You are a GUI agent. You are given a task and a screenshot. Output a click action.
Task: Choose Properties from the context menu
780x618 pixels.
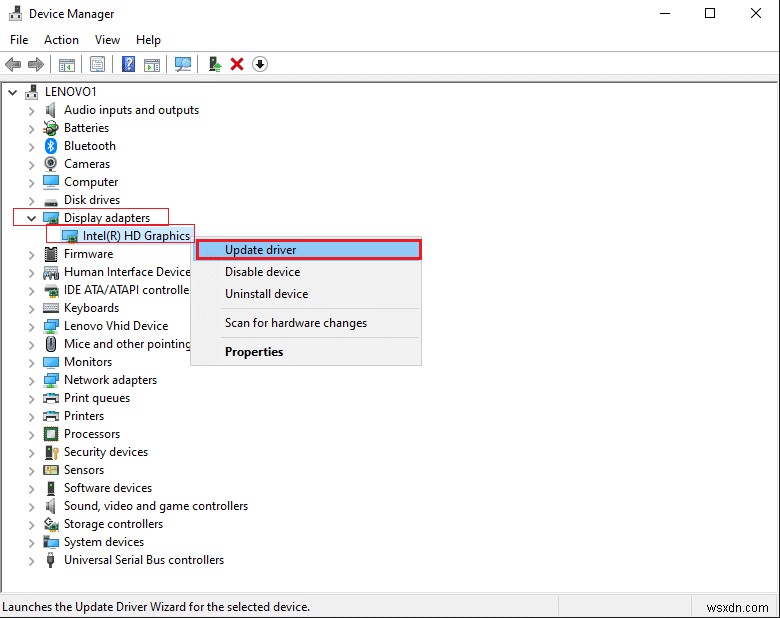306,352
